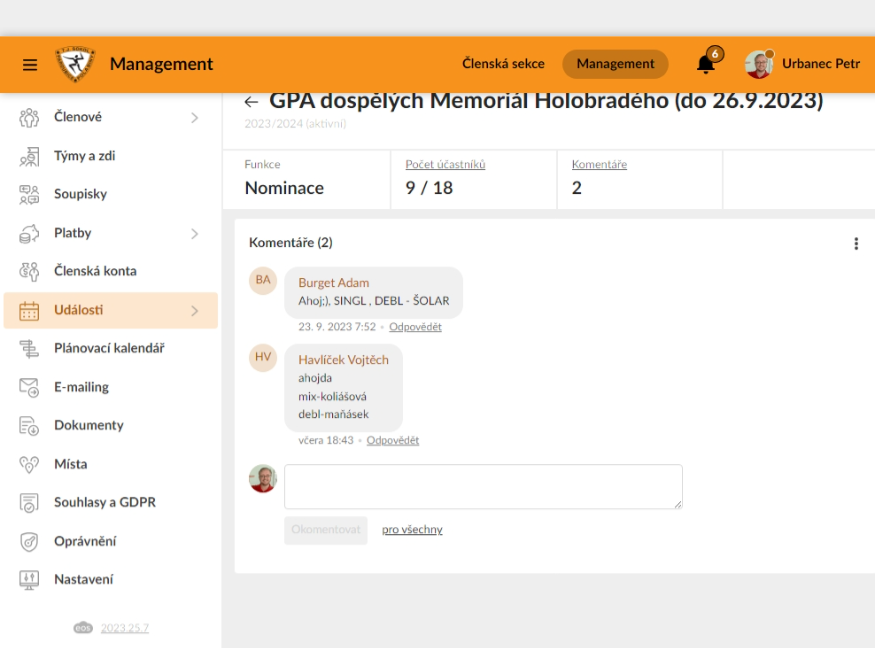Switch to Členská sekce tab
The image size is (875, 648).
pos(503,64)
